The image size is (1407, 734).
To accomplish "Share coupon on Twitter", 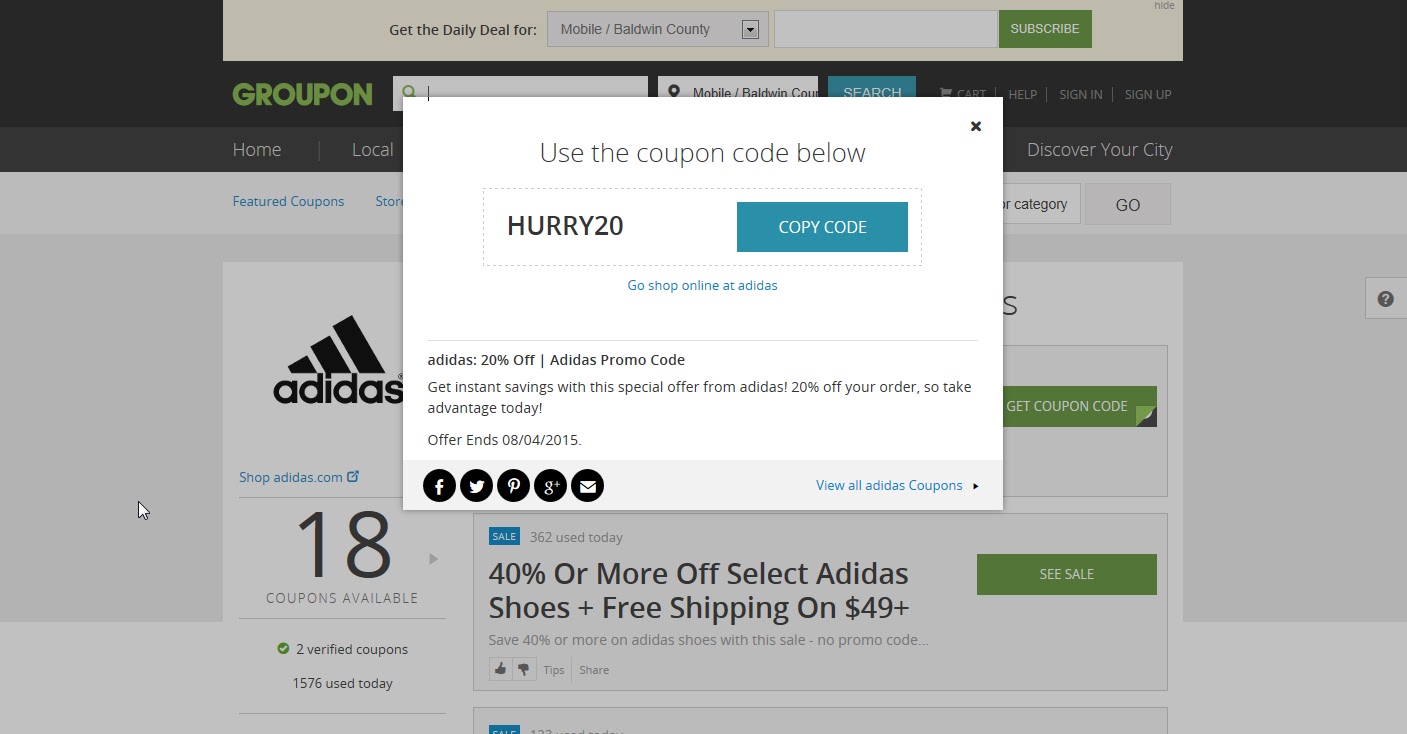I will pos(476,486).
